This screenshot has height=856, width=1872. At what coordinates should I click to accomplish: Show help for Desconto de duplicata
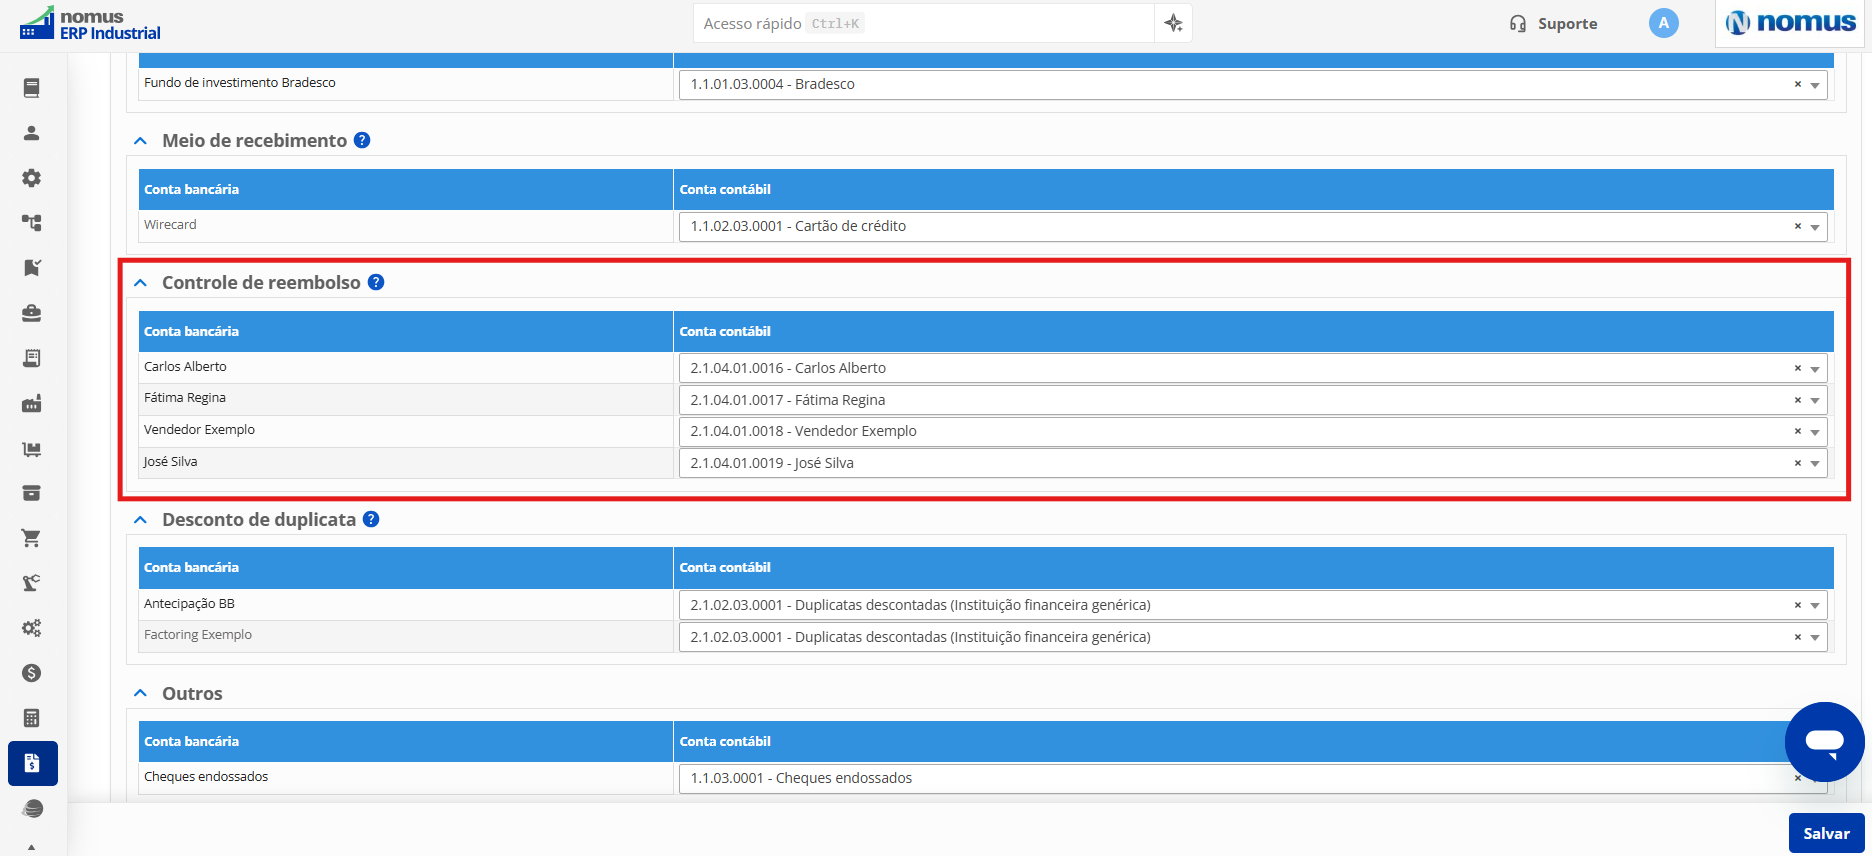pyautogui.click(x=371, y=519)
